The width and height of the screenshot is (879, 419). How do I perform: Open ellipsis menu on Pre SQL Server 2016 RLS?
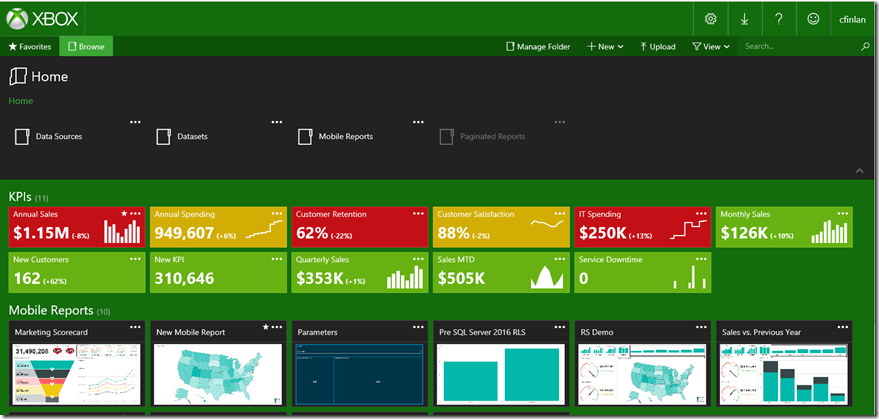(x=559, y=328)
